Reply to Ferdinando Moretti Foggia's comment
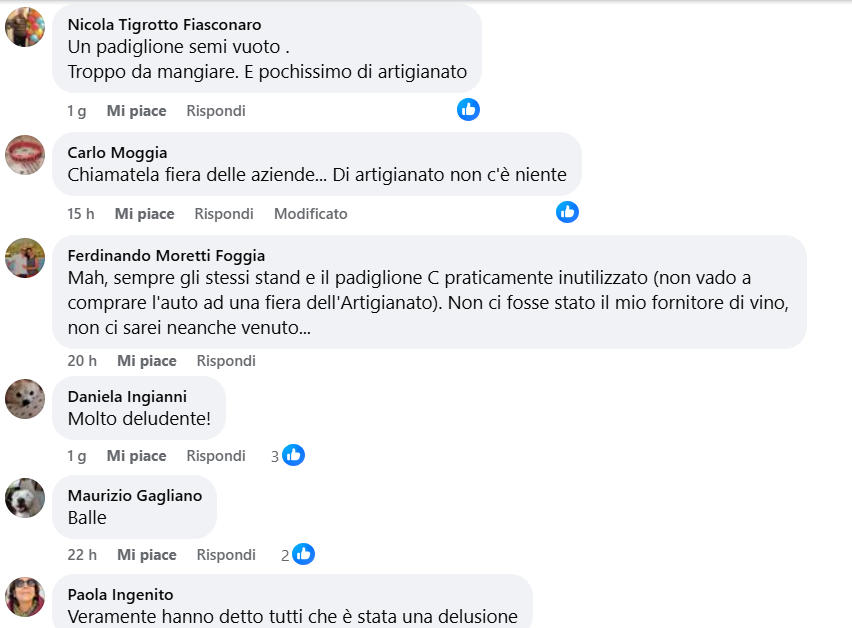The height and width of the screenshot is (628, 852). (226, 361)
